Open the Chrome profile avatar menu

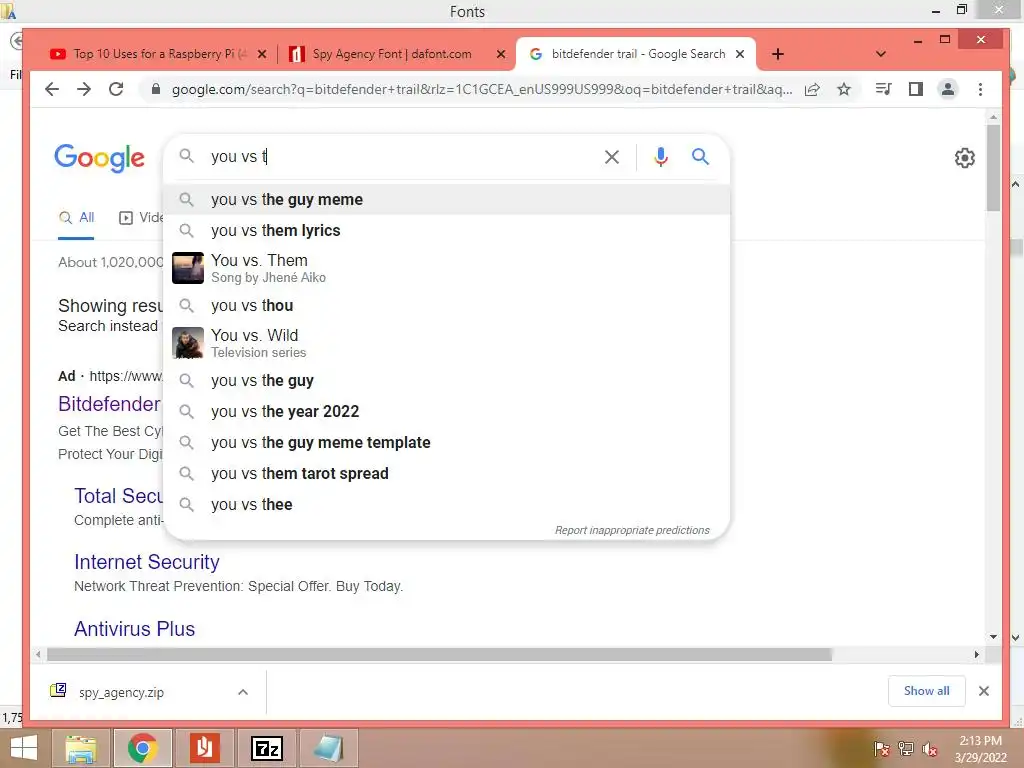(x=948, y=89)
